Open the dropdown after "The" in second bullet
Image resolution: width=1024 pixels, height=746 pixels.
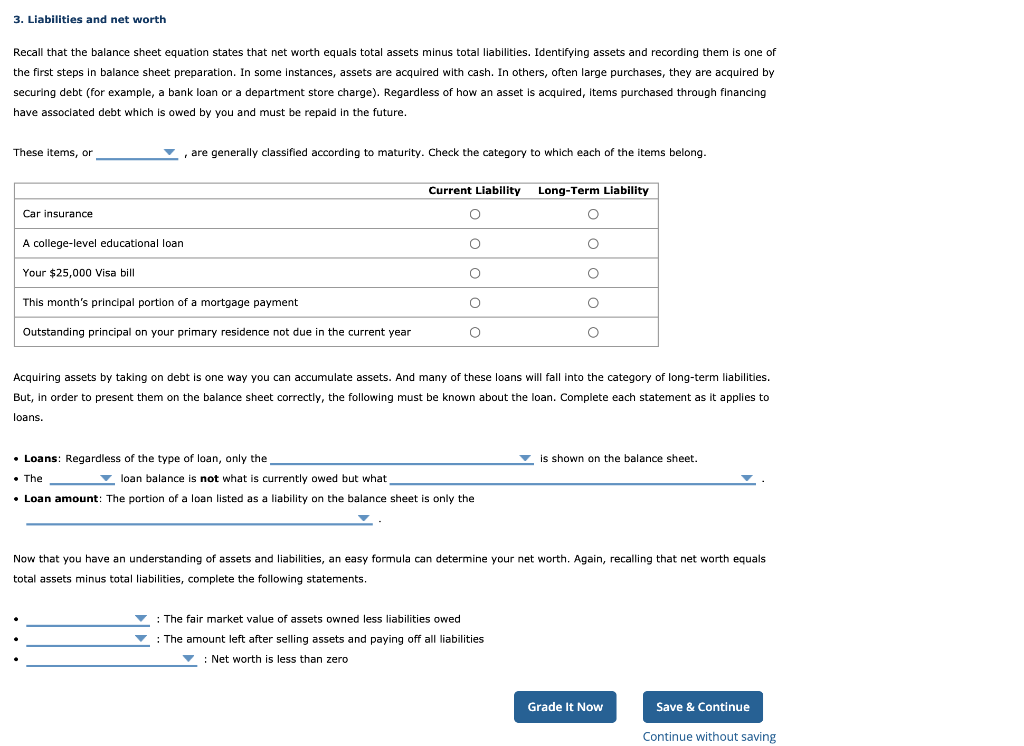[x=106, y=478]
